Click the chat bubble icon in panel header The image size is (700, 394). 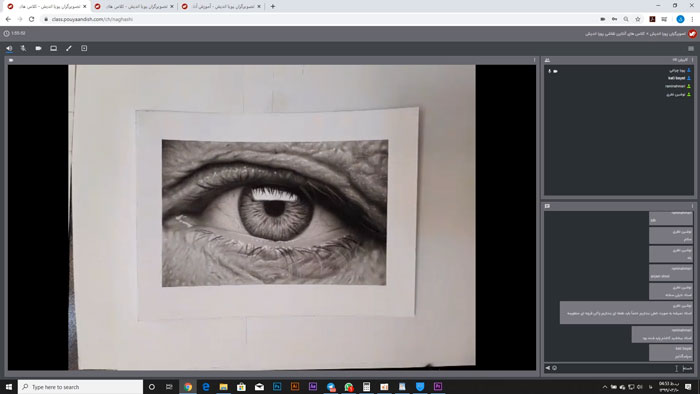pyautogui.click(x=547, y=206)
